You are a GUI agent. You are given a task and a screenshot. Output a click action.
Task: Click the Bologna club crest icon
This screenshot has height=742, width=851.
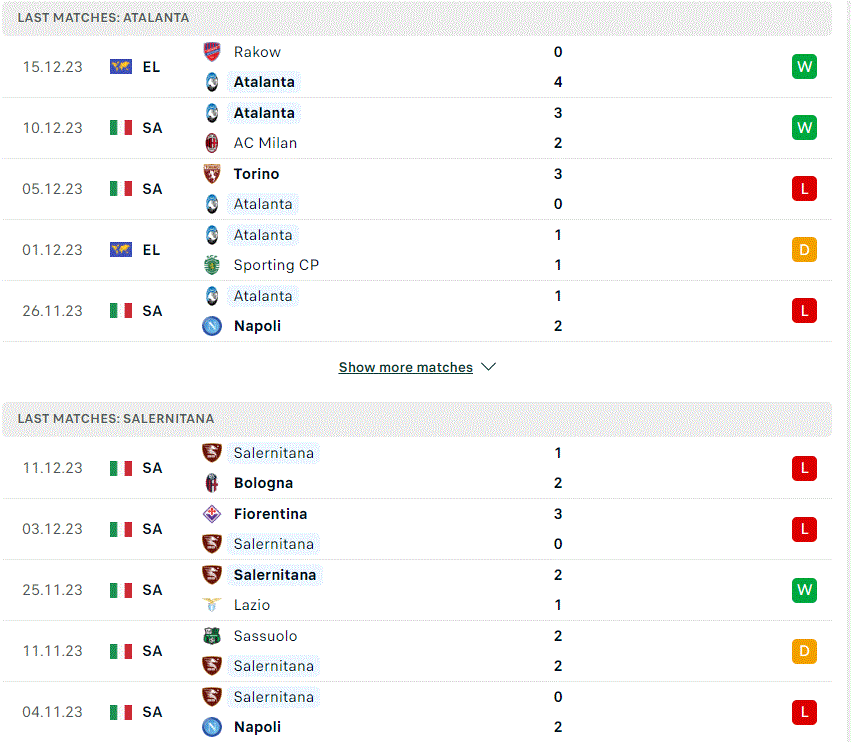coord(212,483)
